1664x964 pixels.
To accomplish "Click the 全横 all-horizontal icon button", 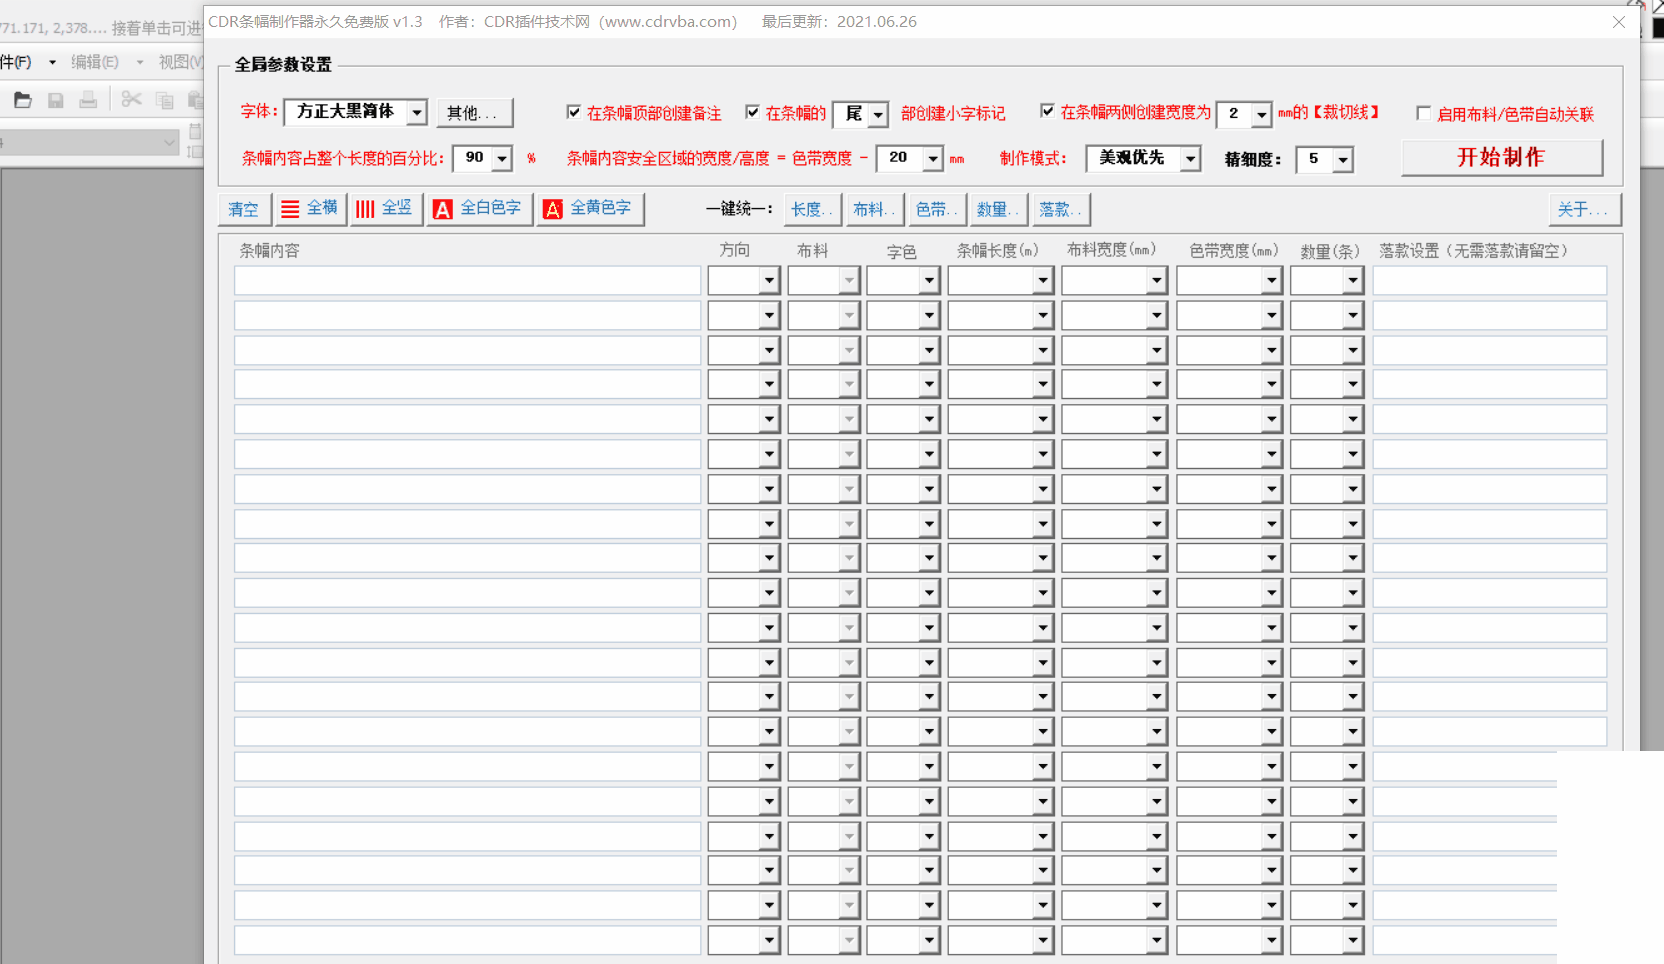I will (310, 209).
